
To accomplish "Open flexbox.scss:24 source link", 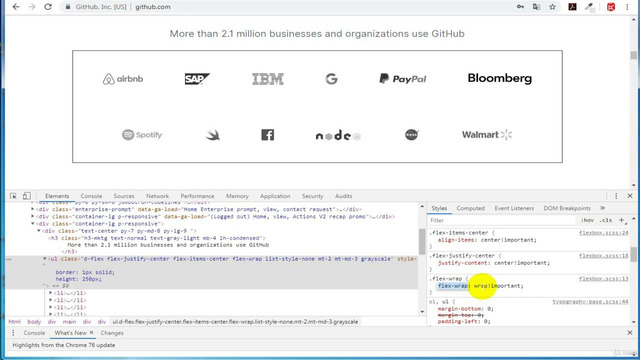I will [604, 233].
